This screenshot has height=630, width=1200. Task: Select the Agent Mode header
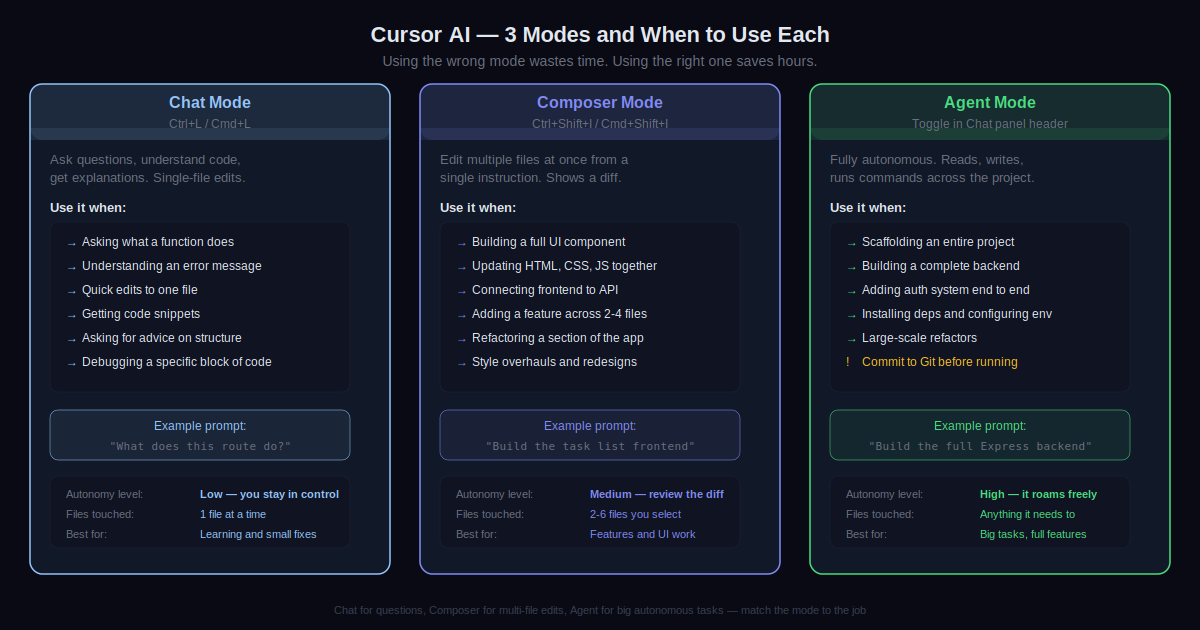[x=990, y=103]
